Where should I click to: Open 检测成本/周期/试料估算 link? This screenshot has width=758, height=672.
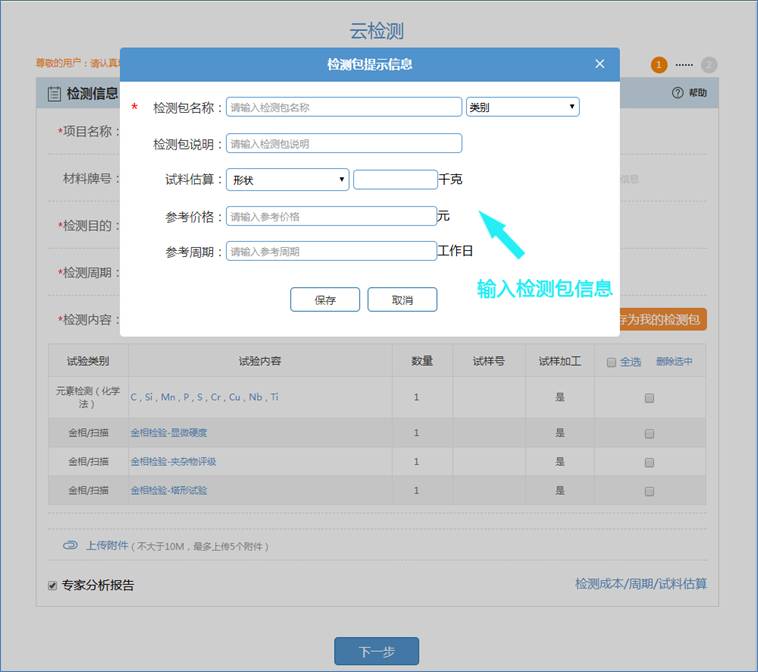[640, 584]
